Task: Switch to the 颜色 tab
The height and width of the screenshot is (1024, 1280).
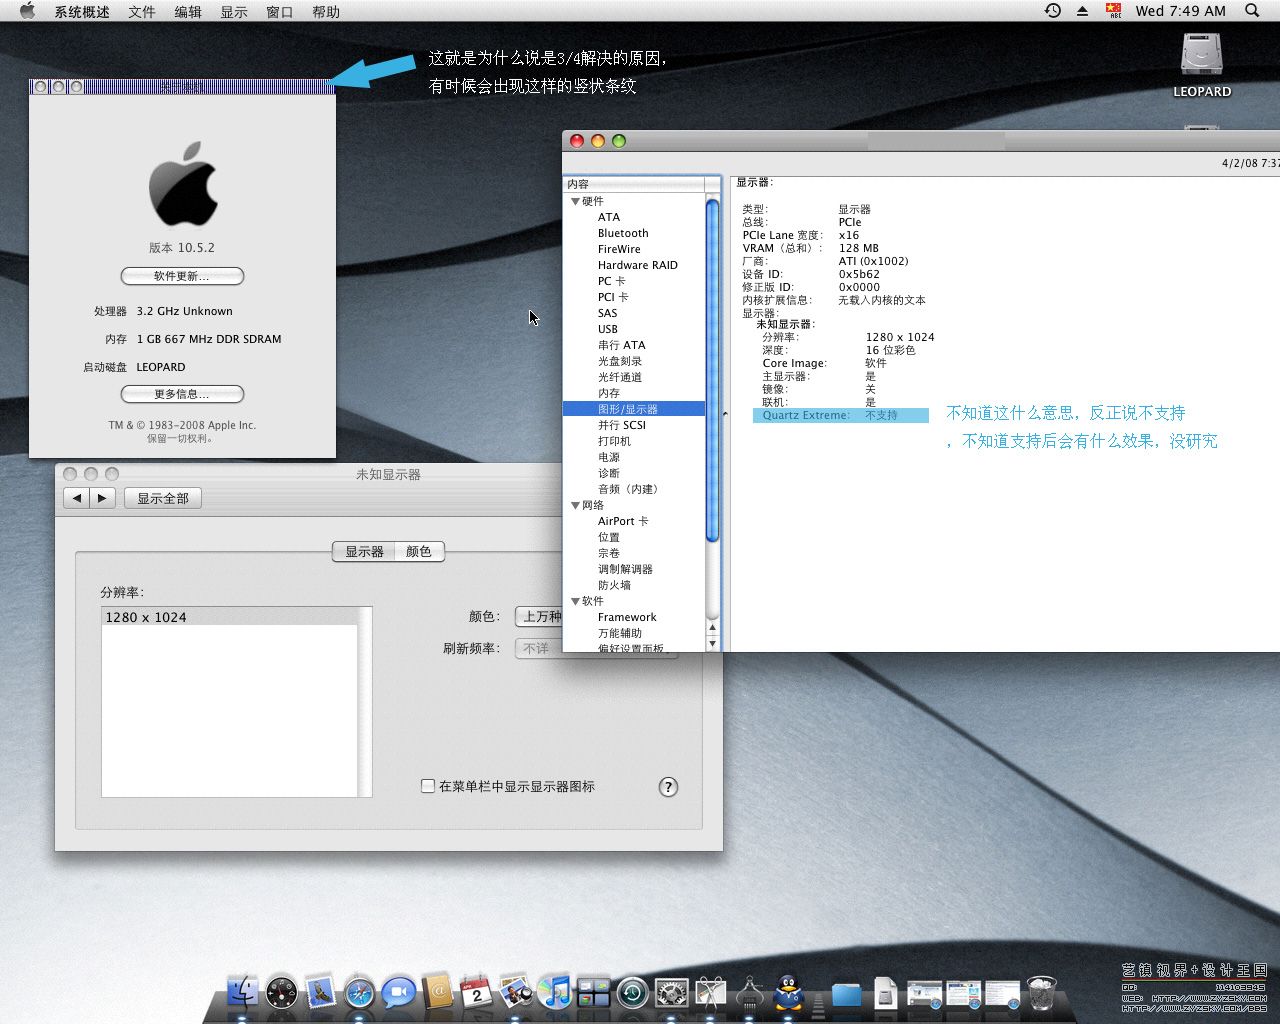Action: tap(419, 551)
